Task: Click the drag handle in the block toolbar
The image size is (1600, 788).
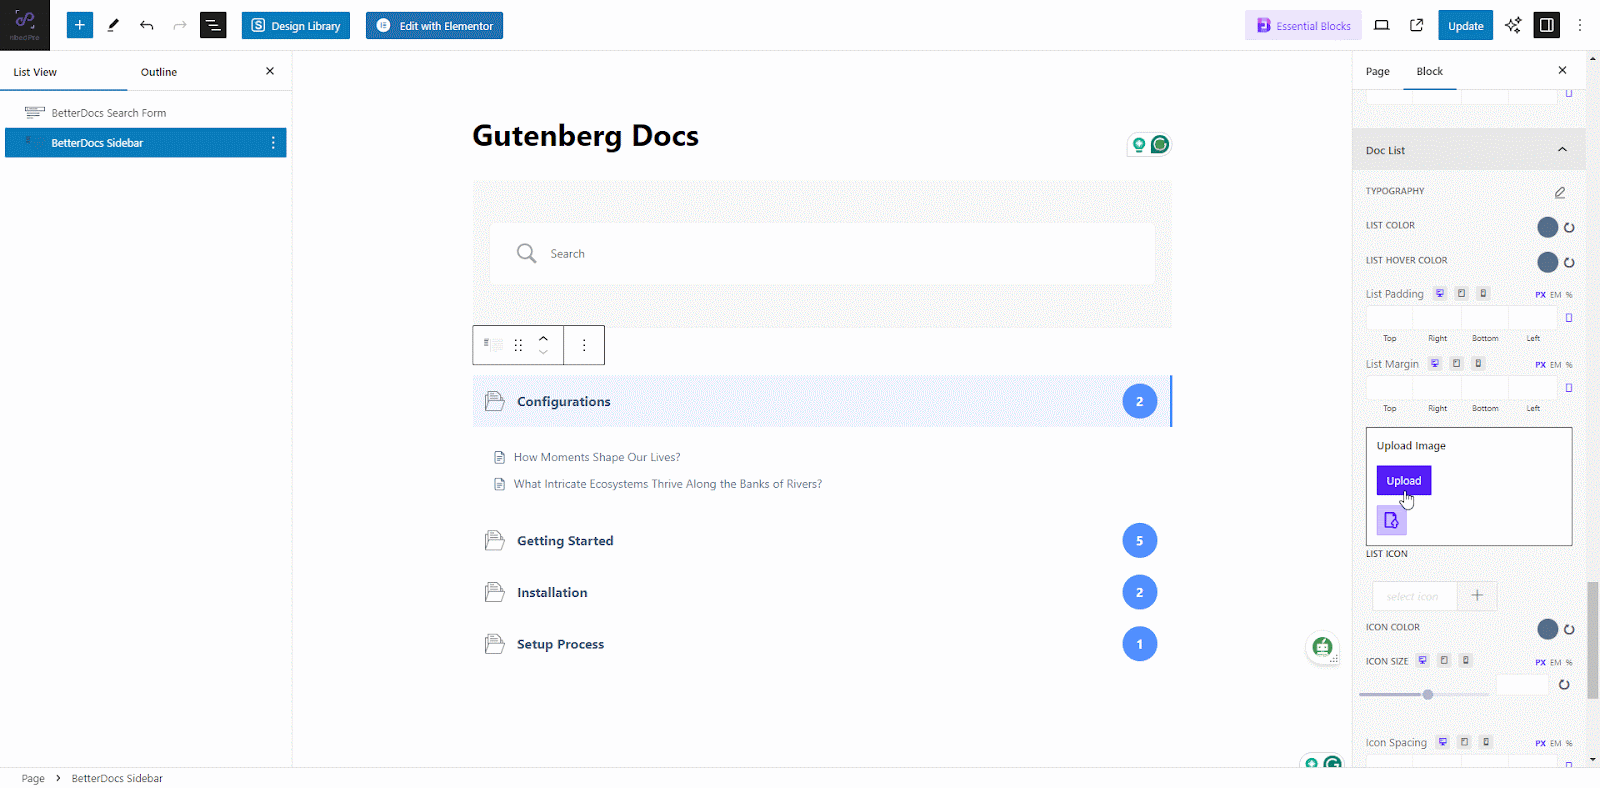Action: coord(517,344)
